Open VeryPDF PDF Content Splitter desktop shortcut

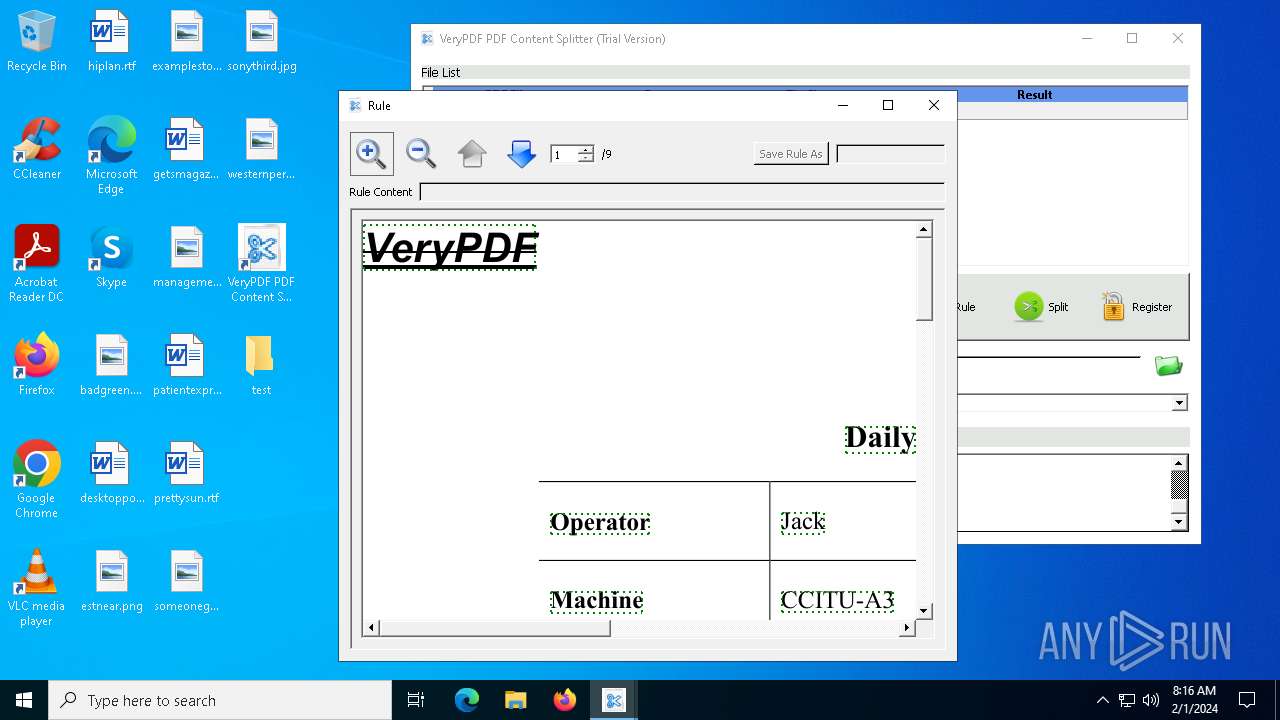[x=262, y=264]
